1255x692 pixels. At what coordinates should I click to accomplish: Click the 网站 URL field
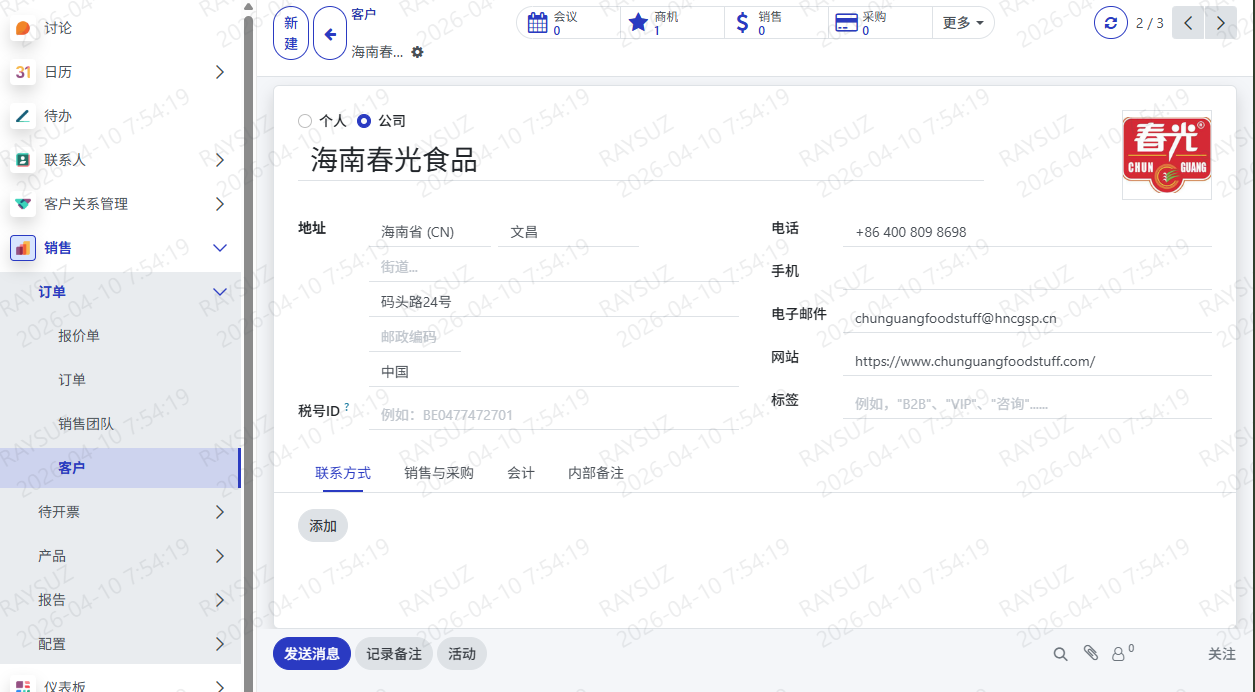point(1027,362)
